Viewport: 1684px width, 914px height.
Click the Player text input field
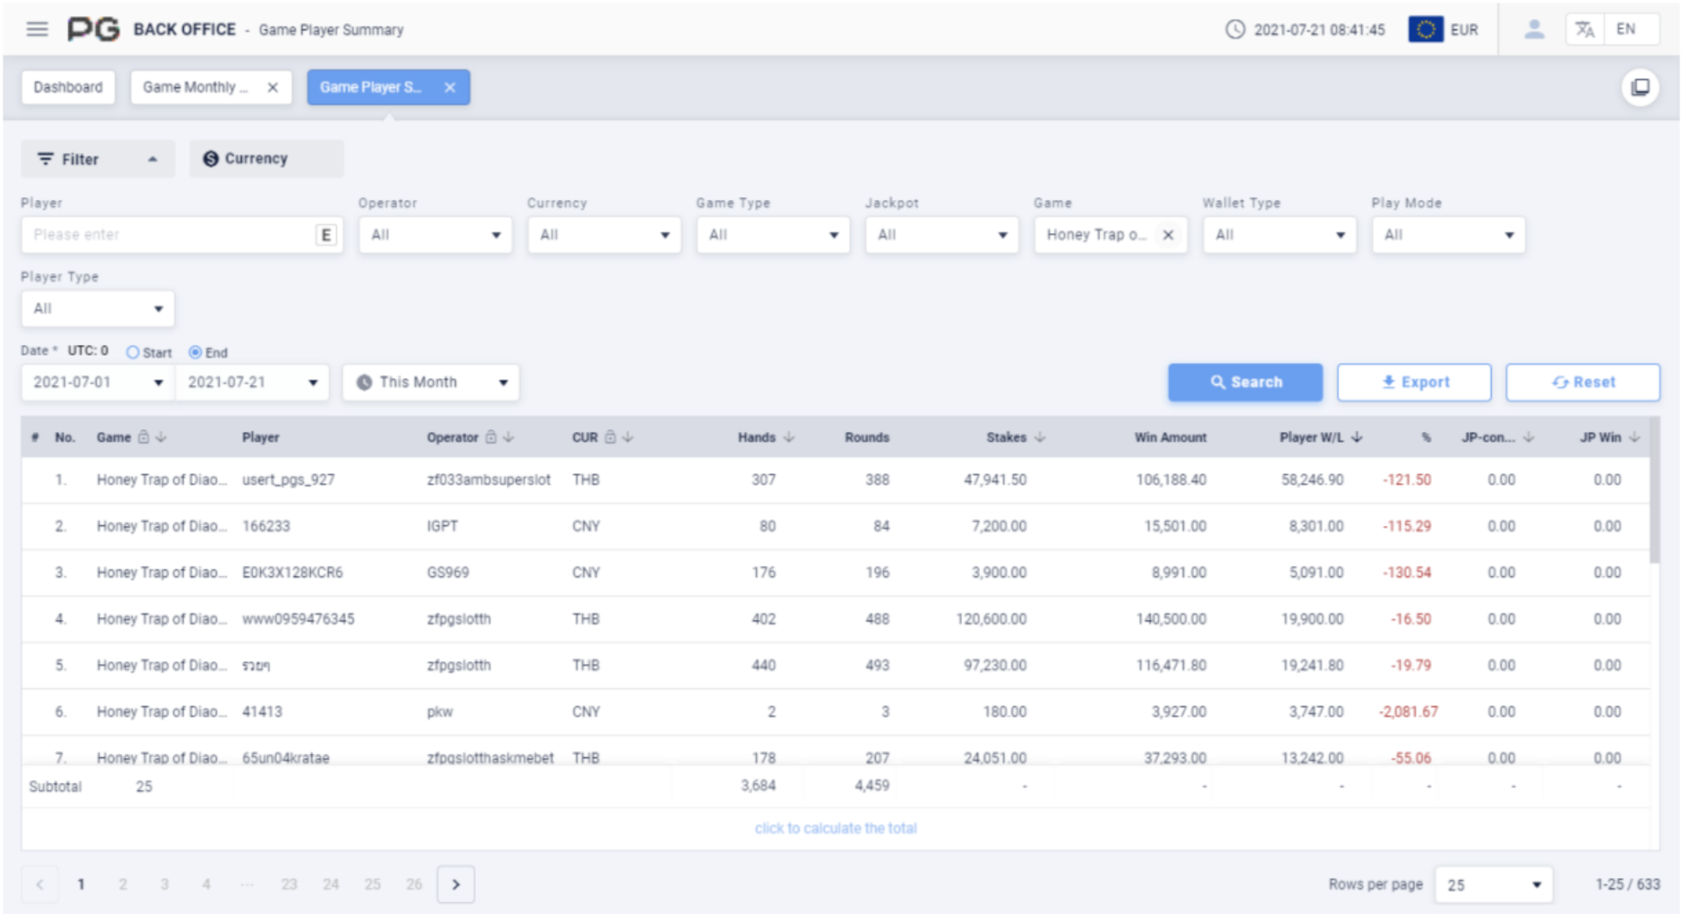(170, 235)
